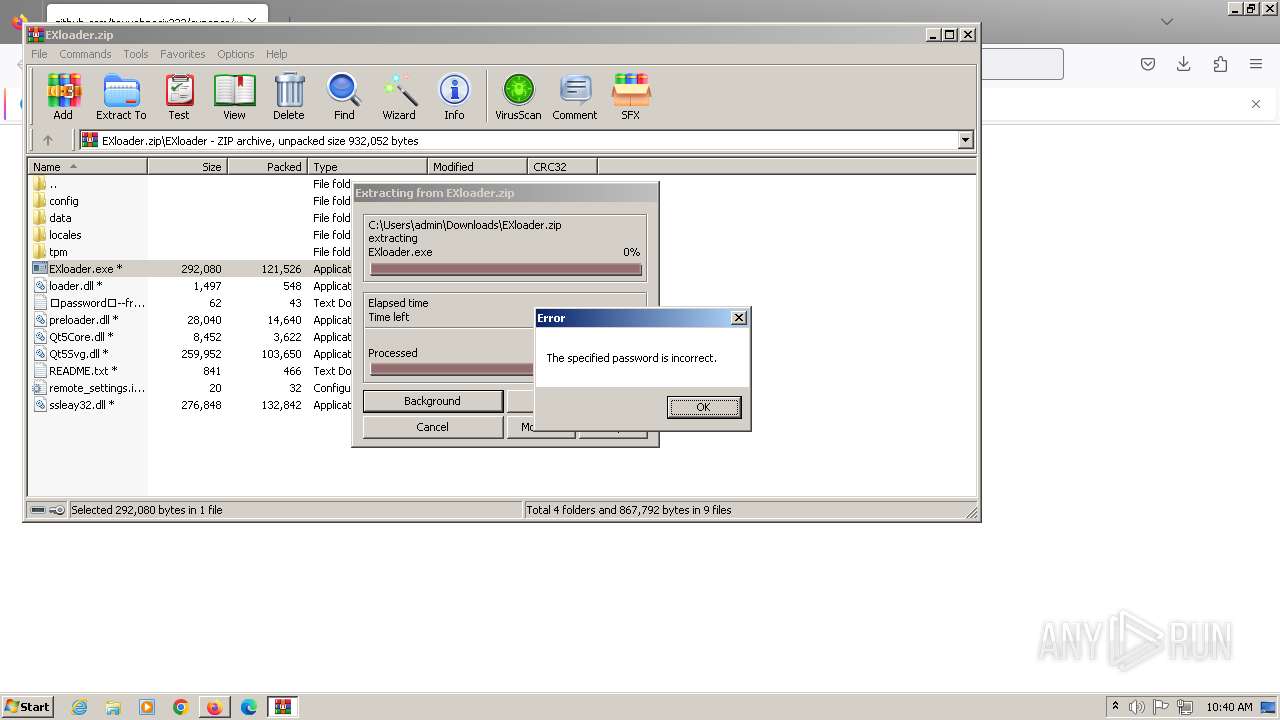Open the Commands menu

coord(85,54)
